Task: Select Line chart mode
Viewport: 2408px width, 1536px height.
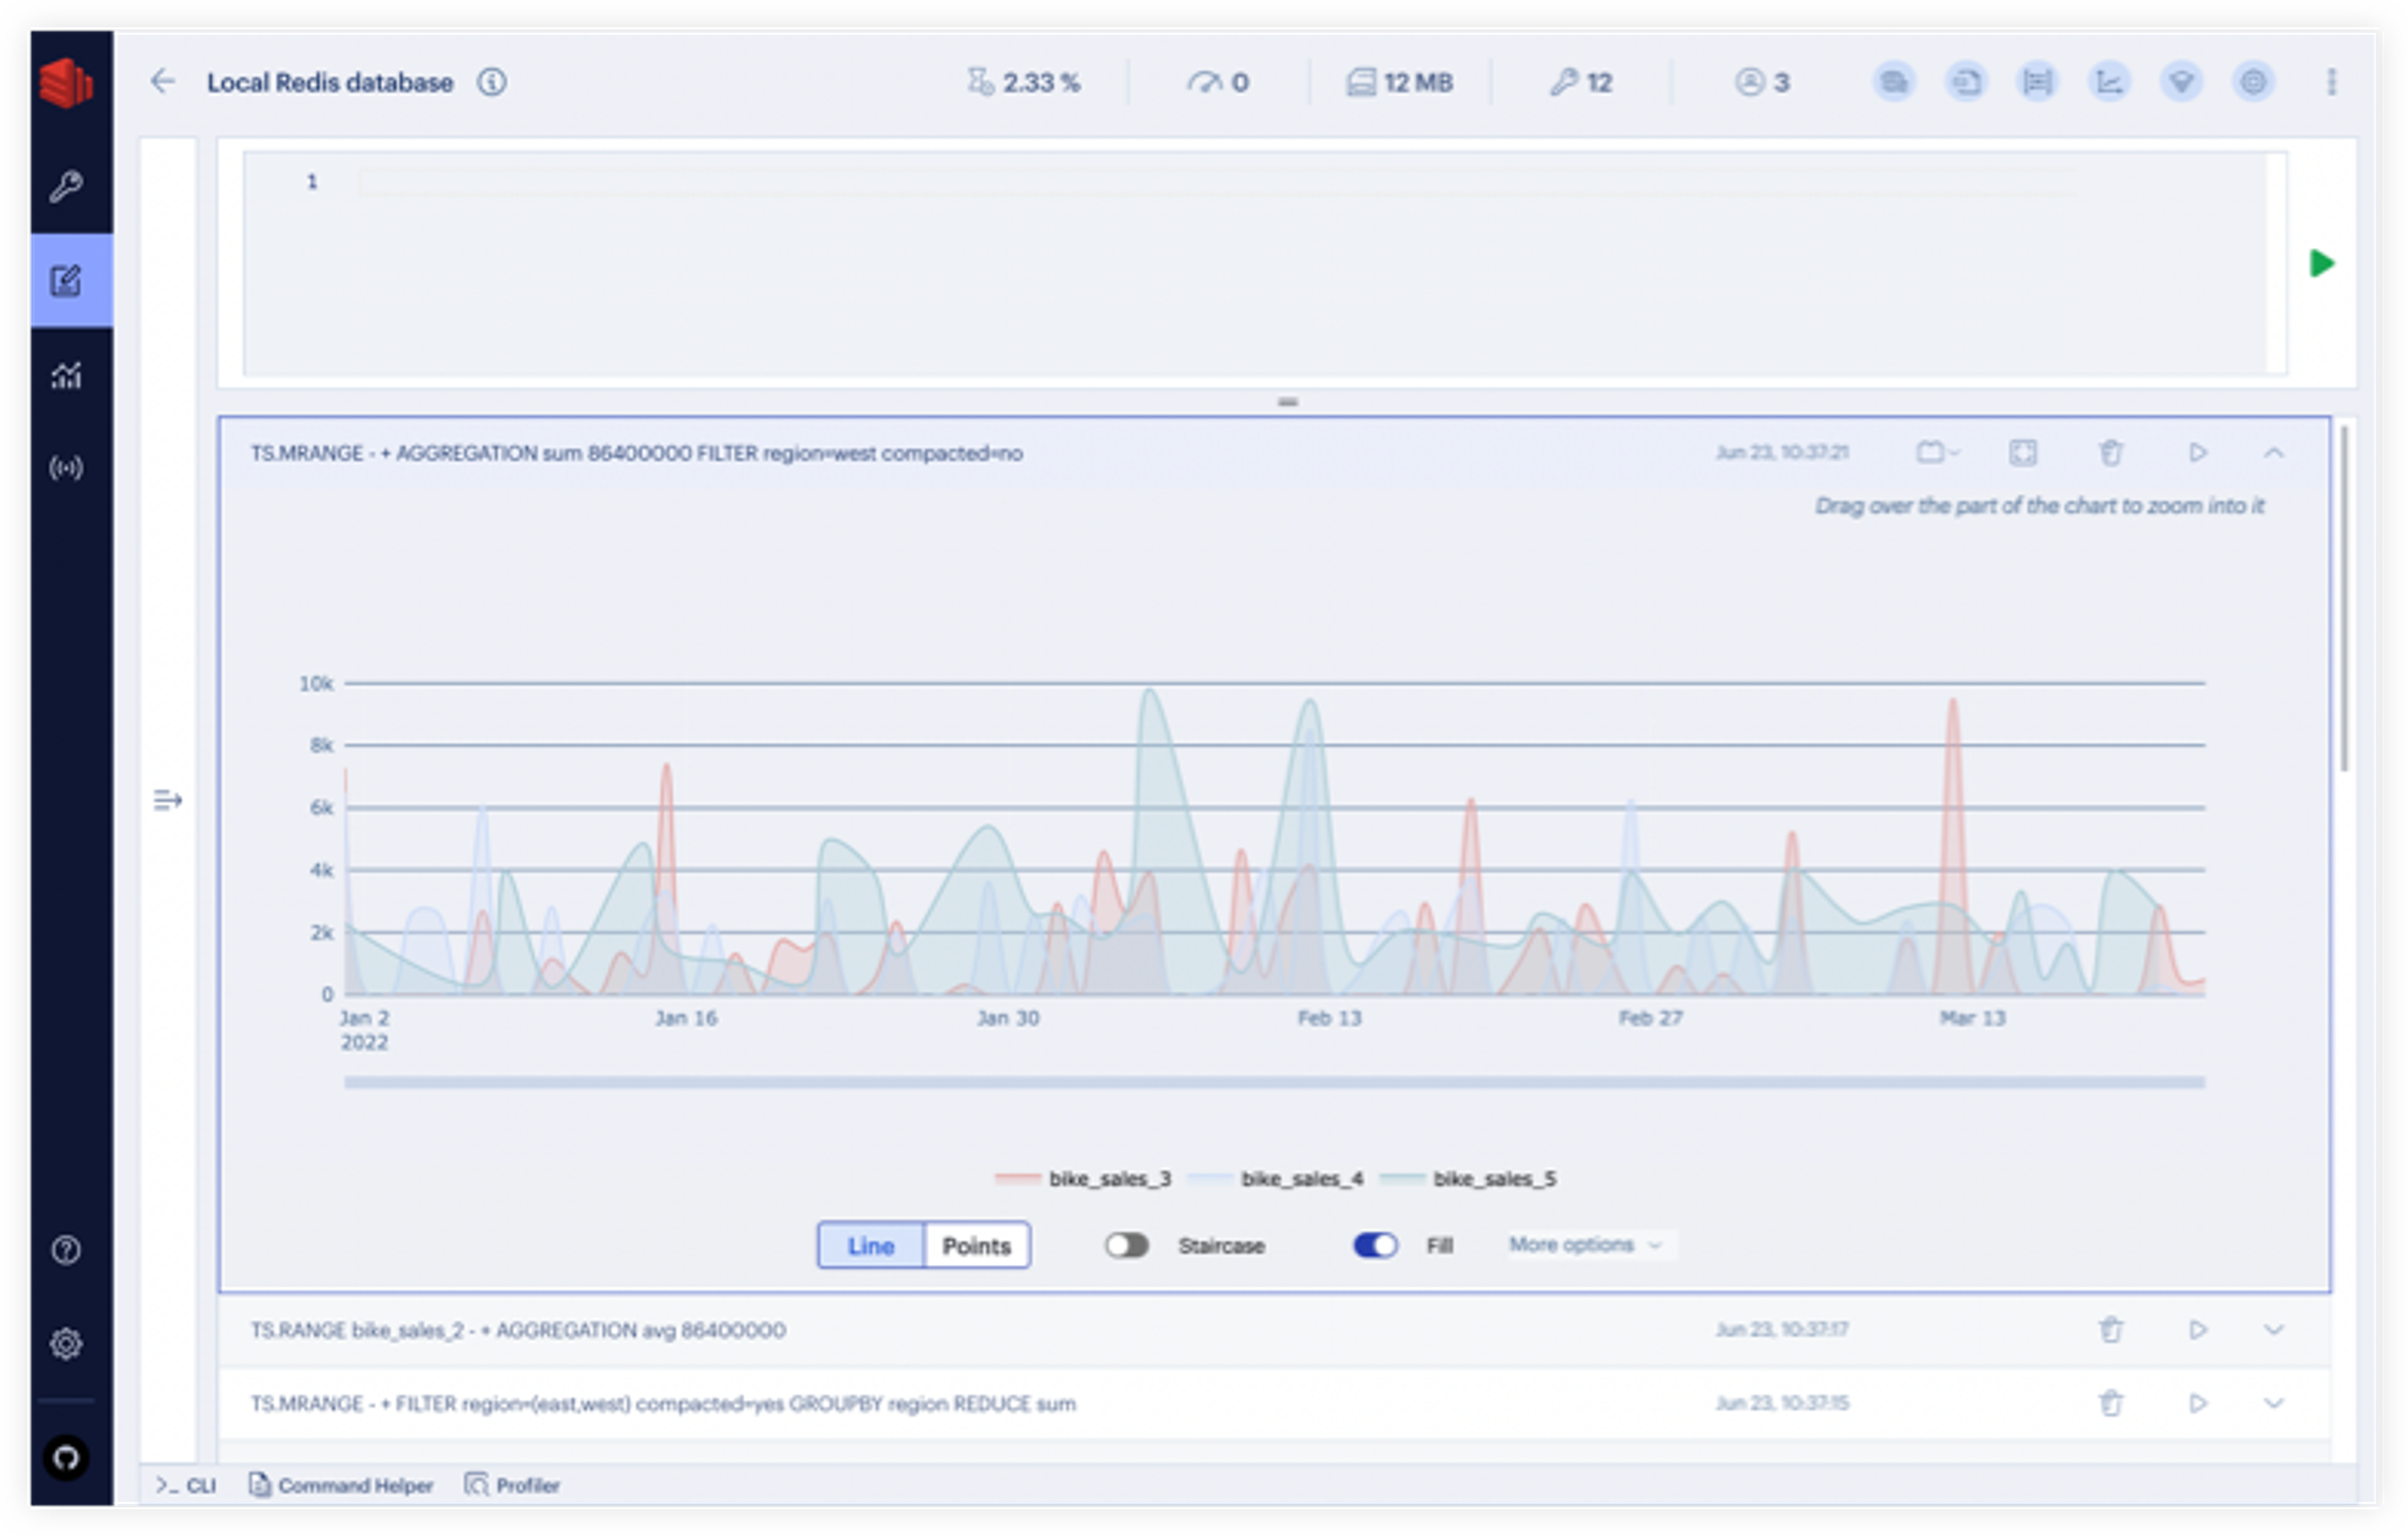Action: coord(870,1245)
